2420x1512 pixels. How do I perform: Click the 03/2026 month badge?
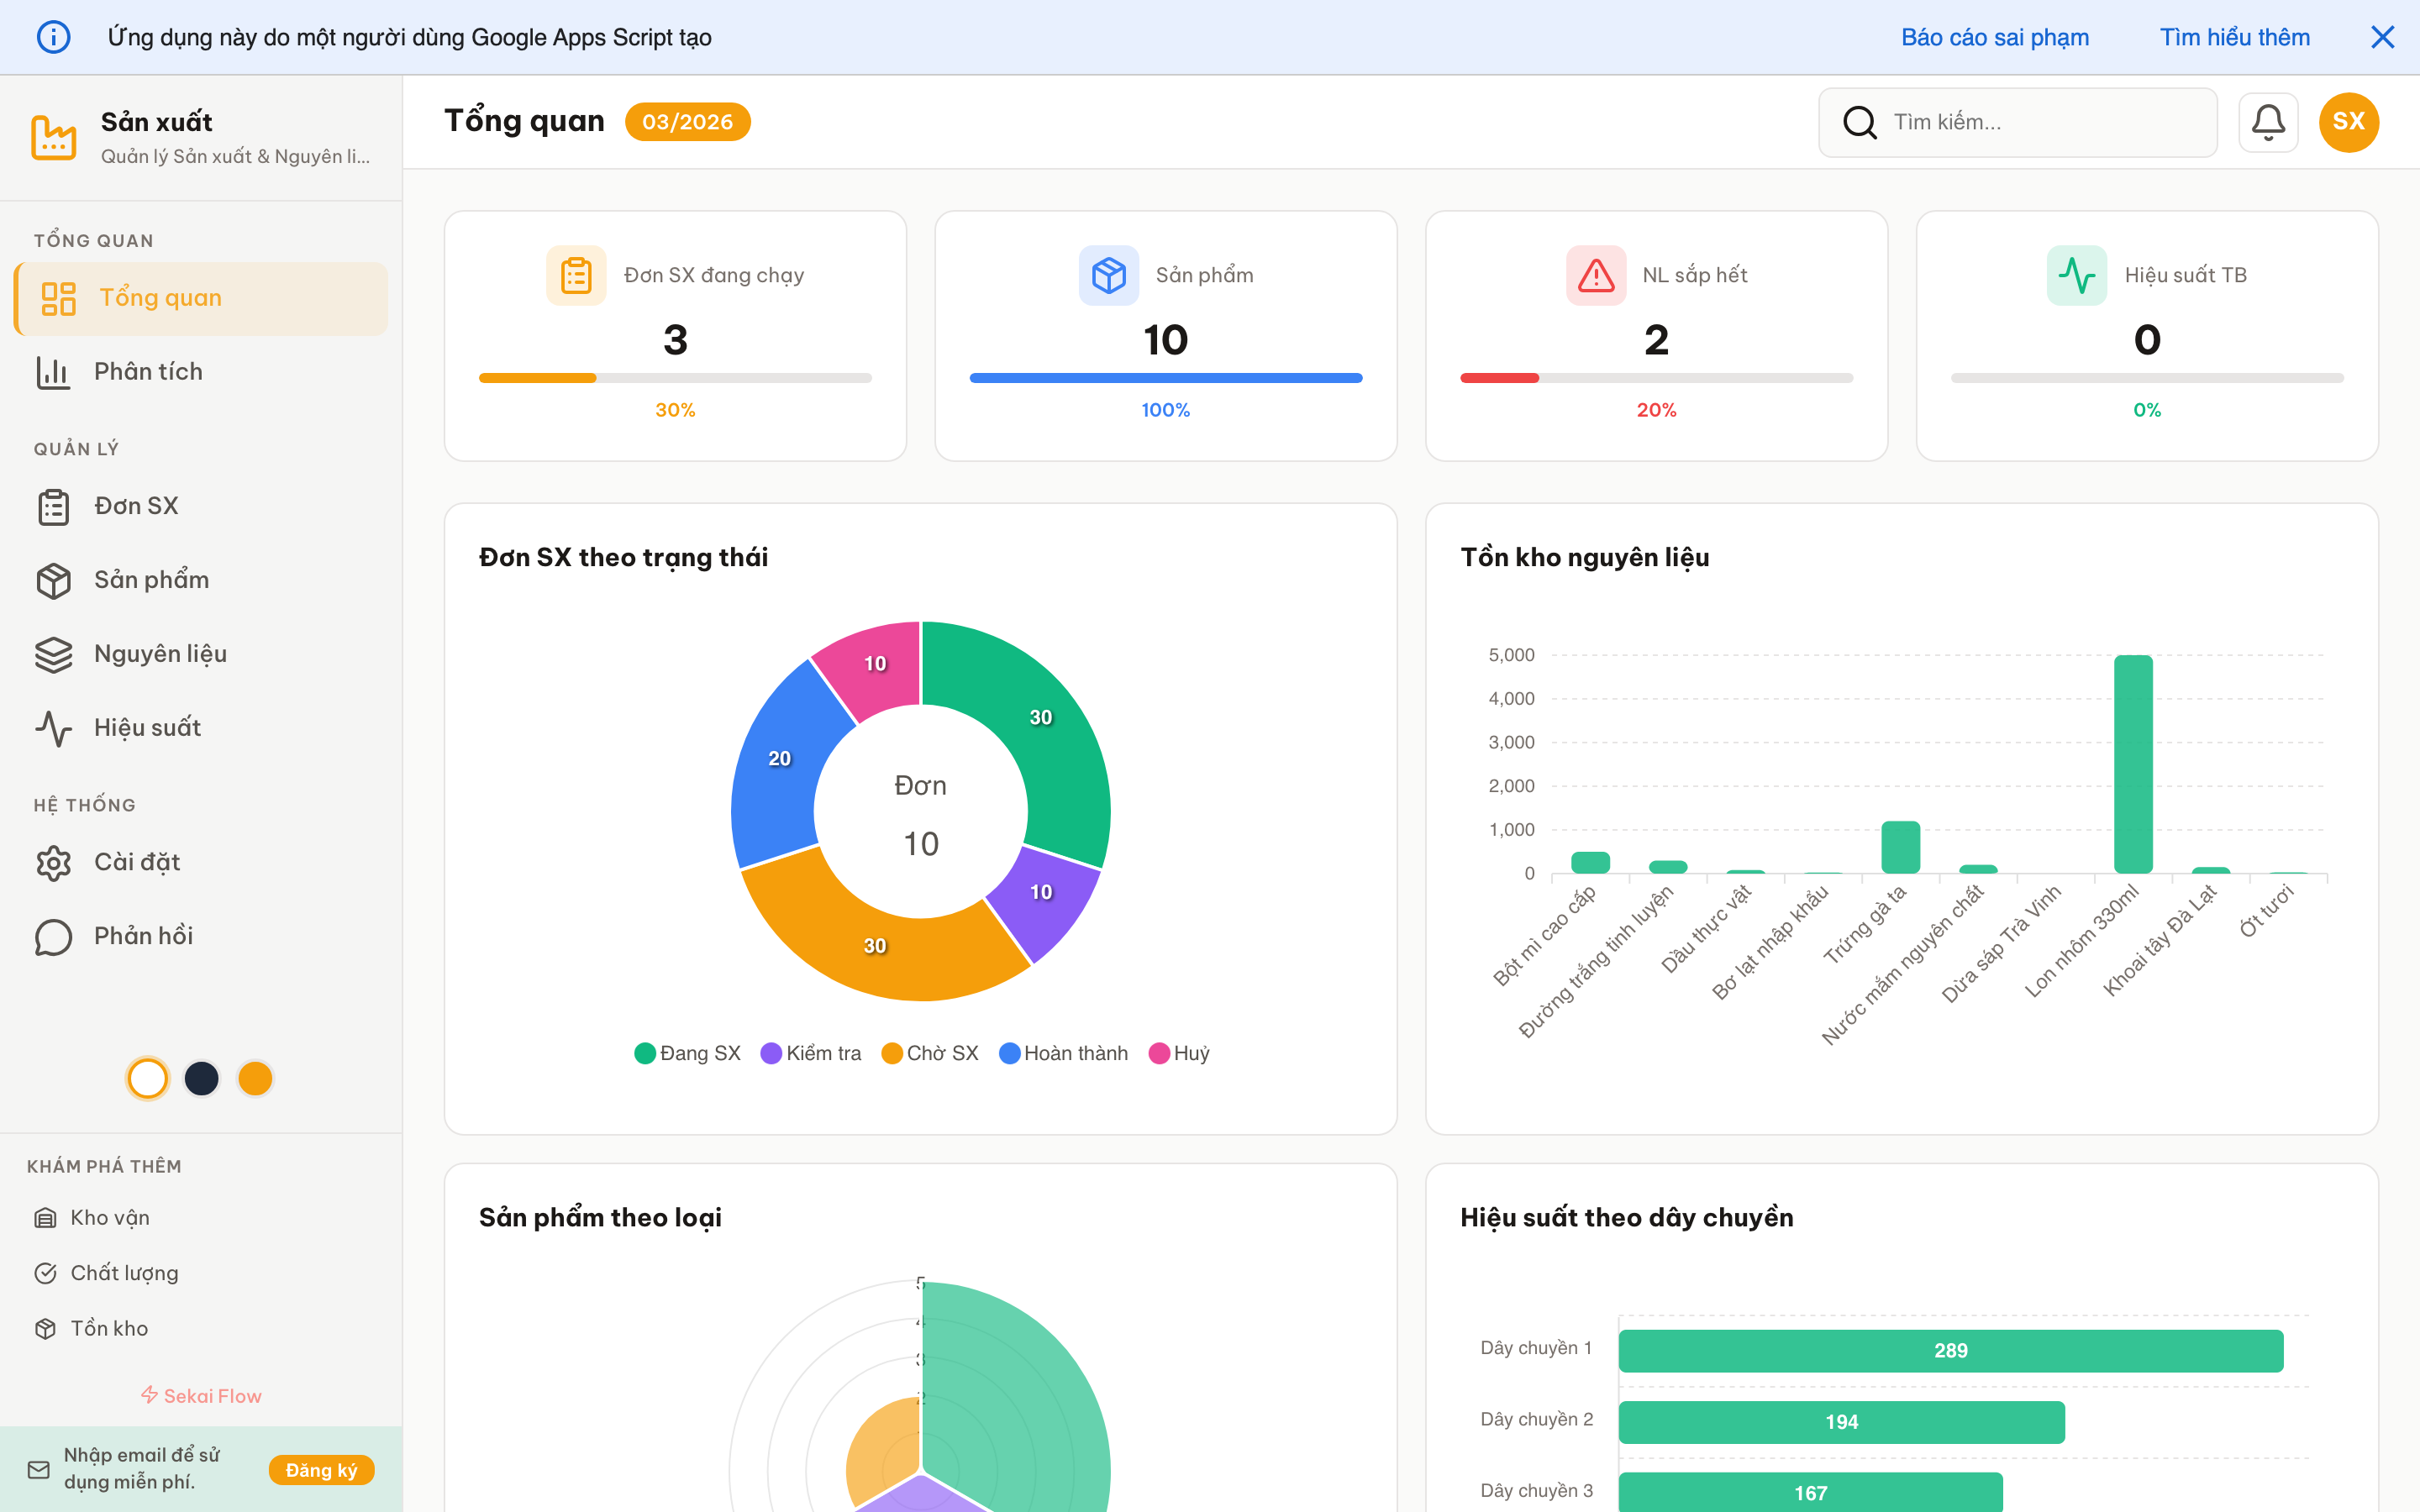[x=687, y=122]
